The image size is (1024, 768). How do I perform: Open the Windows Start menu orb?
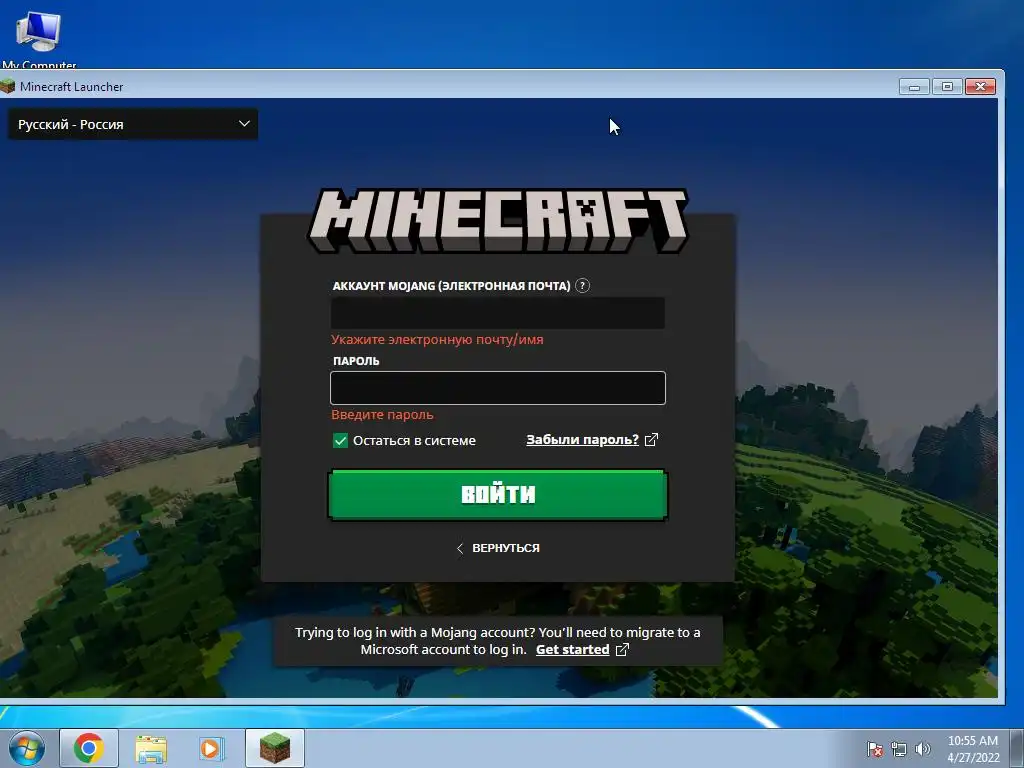click(27, 748)
